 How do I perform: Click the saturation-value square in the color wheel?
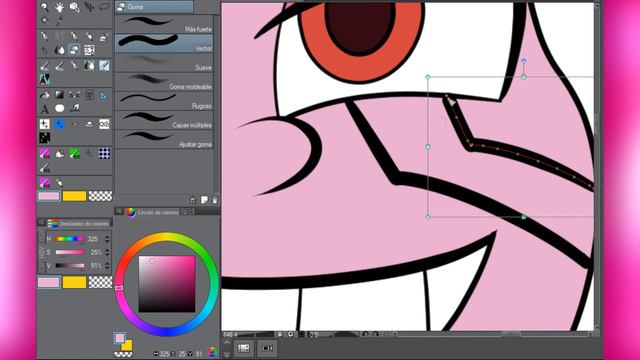pyautogui.click(x=167, y=284)
